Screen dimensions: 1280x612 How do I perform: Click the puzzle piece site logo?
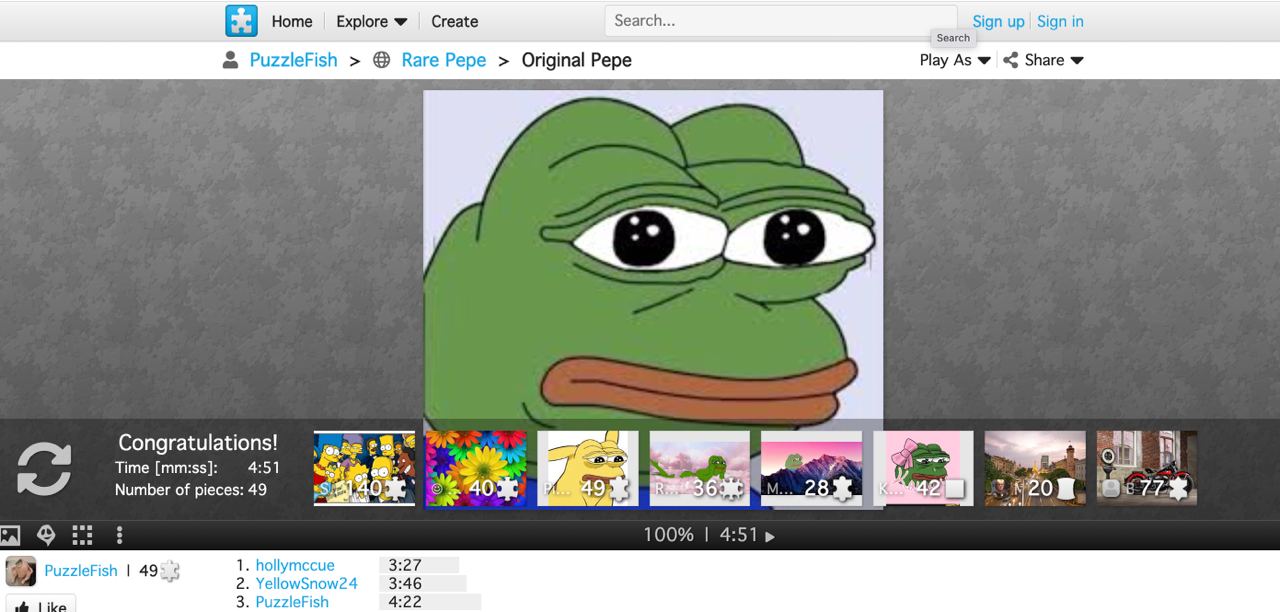241,21
